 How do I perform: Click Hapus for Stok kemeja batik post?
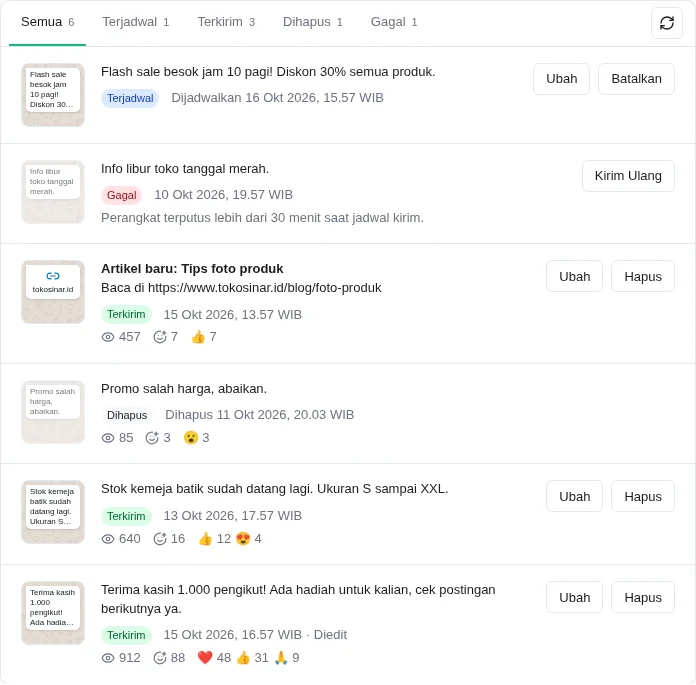pos(643,496)
